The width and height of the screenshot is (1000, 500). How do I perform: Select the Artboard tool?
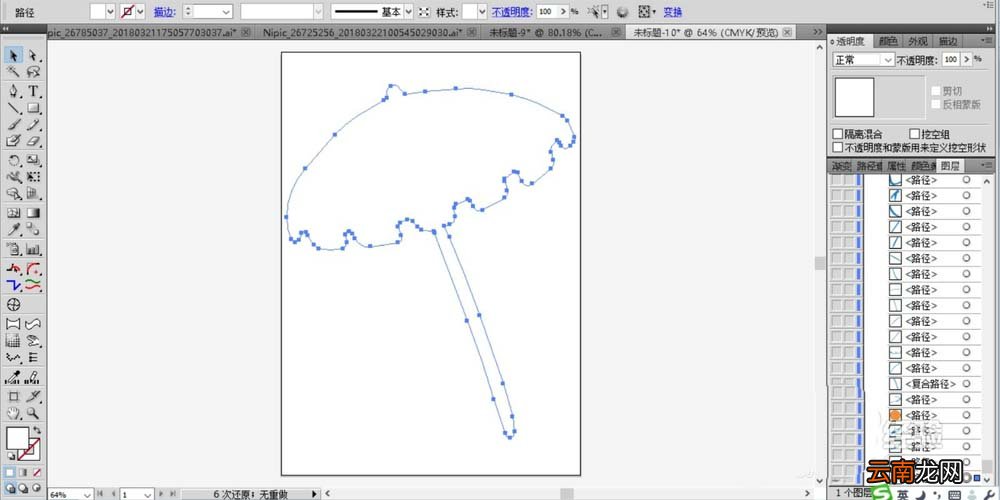point(13,396)
